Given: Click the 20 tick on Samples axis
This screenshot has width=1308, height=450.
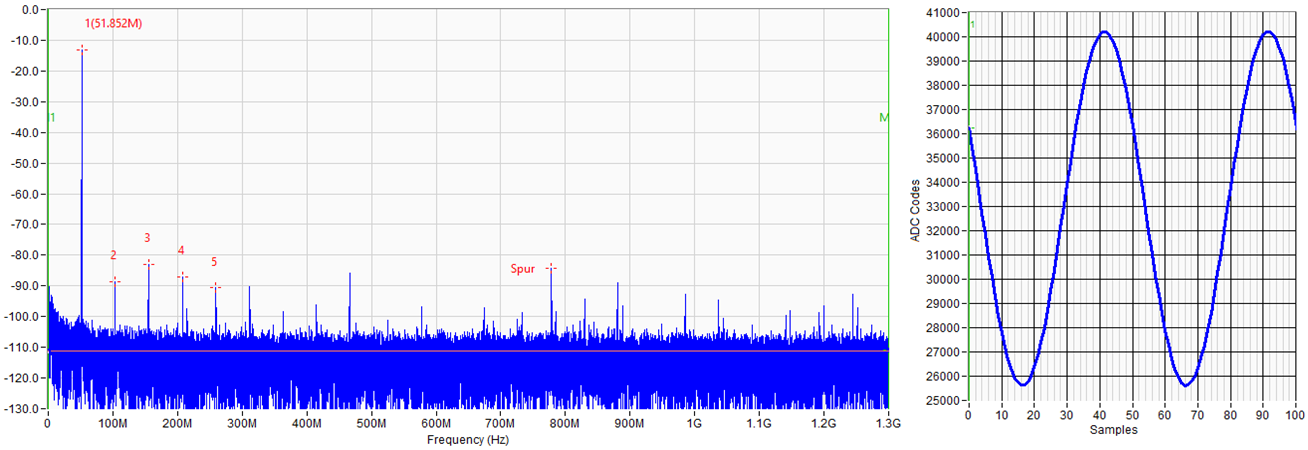Looking at the screenshot, I should pos(1034,414).
